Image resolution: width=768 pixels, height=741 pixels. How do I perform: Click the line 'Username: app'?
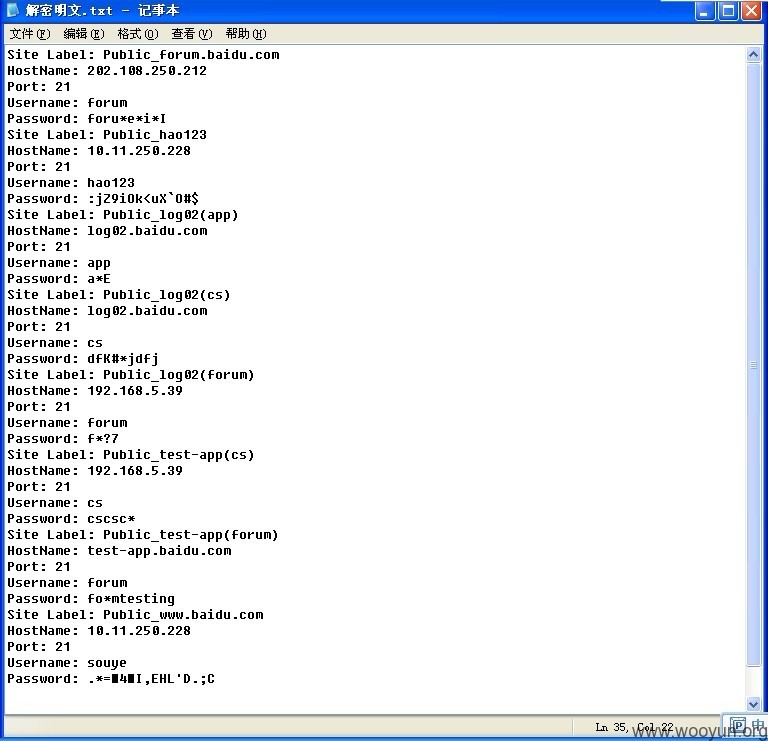coord(59,263)
